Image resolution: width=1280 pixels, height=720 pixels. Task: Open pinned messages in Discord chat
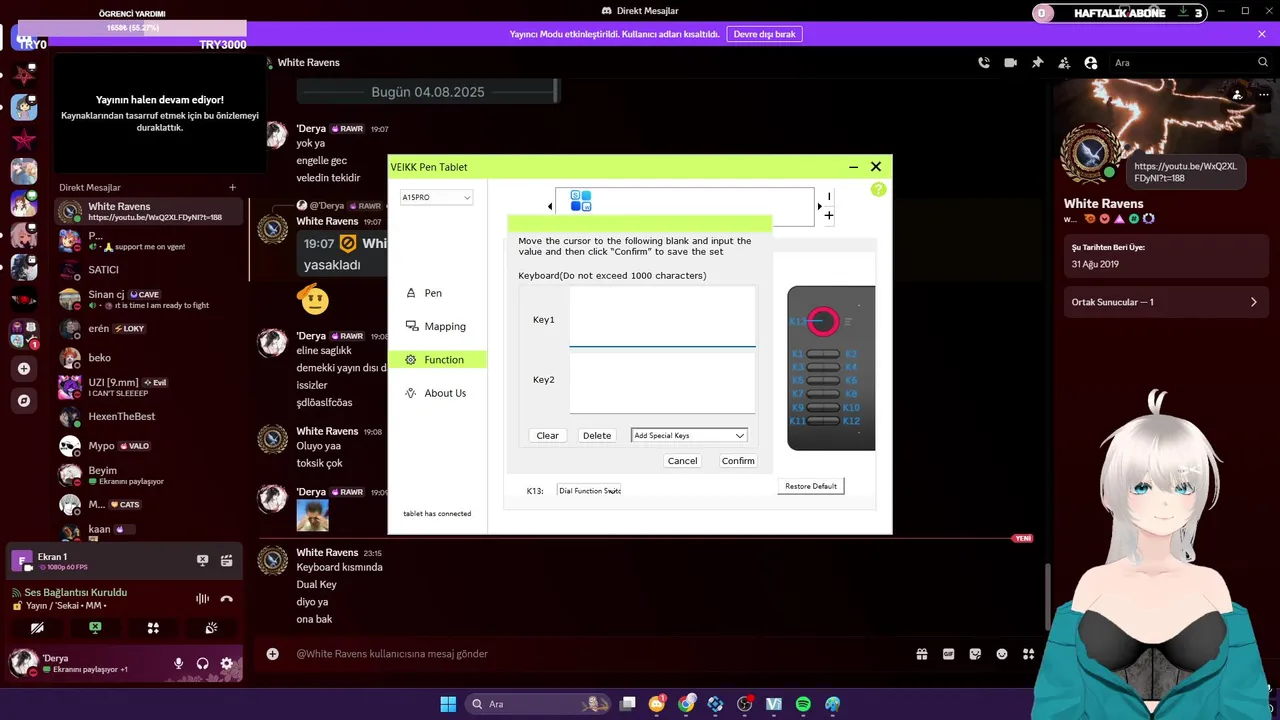pos(1037,63)
